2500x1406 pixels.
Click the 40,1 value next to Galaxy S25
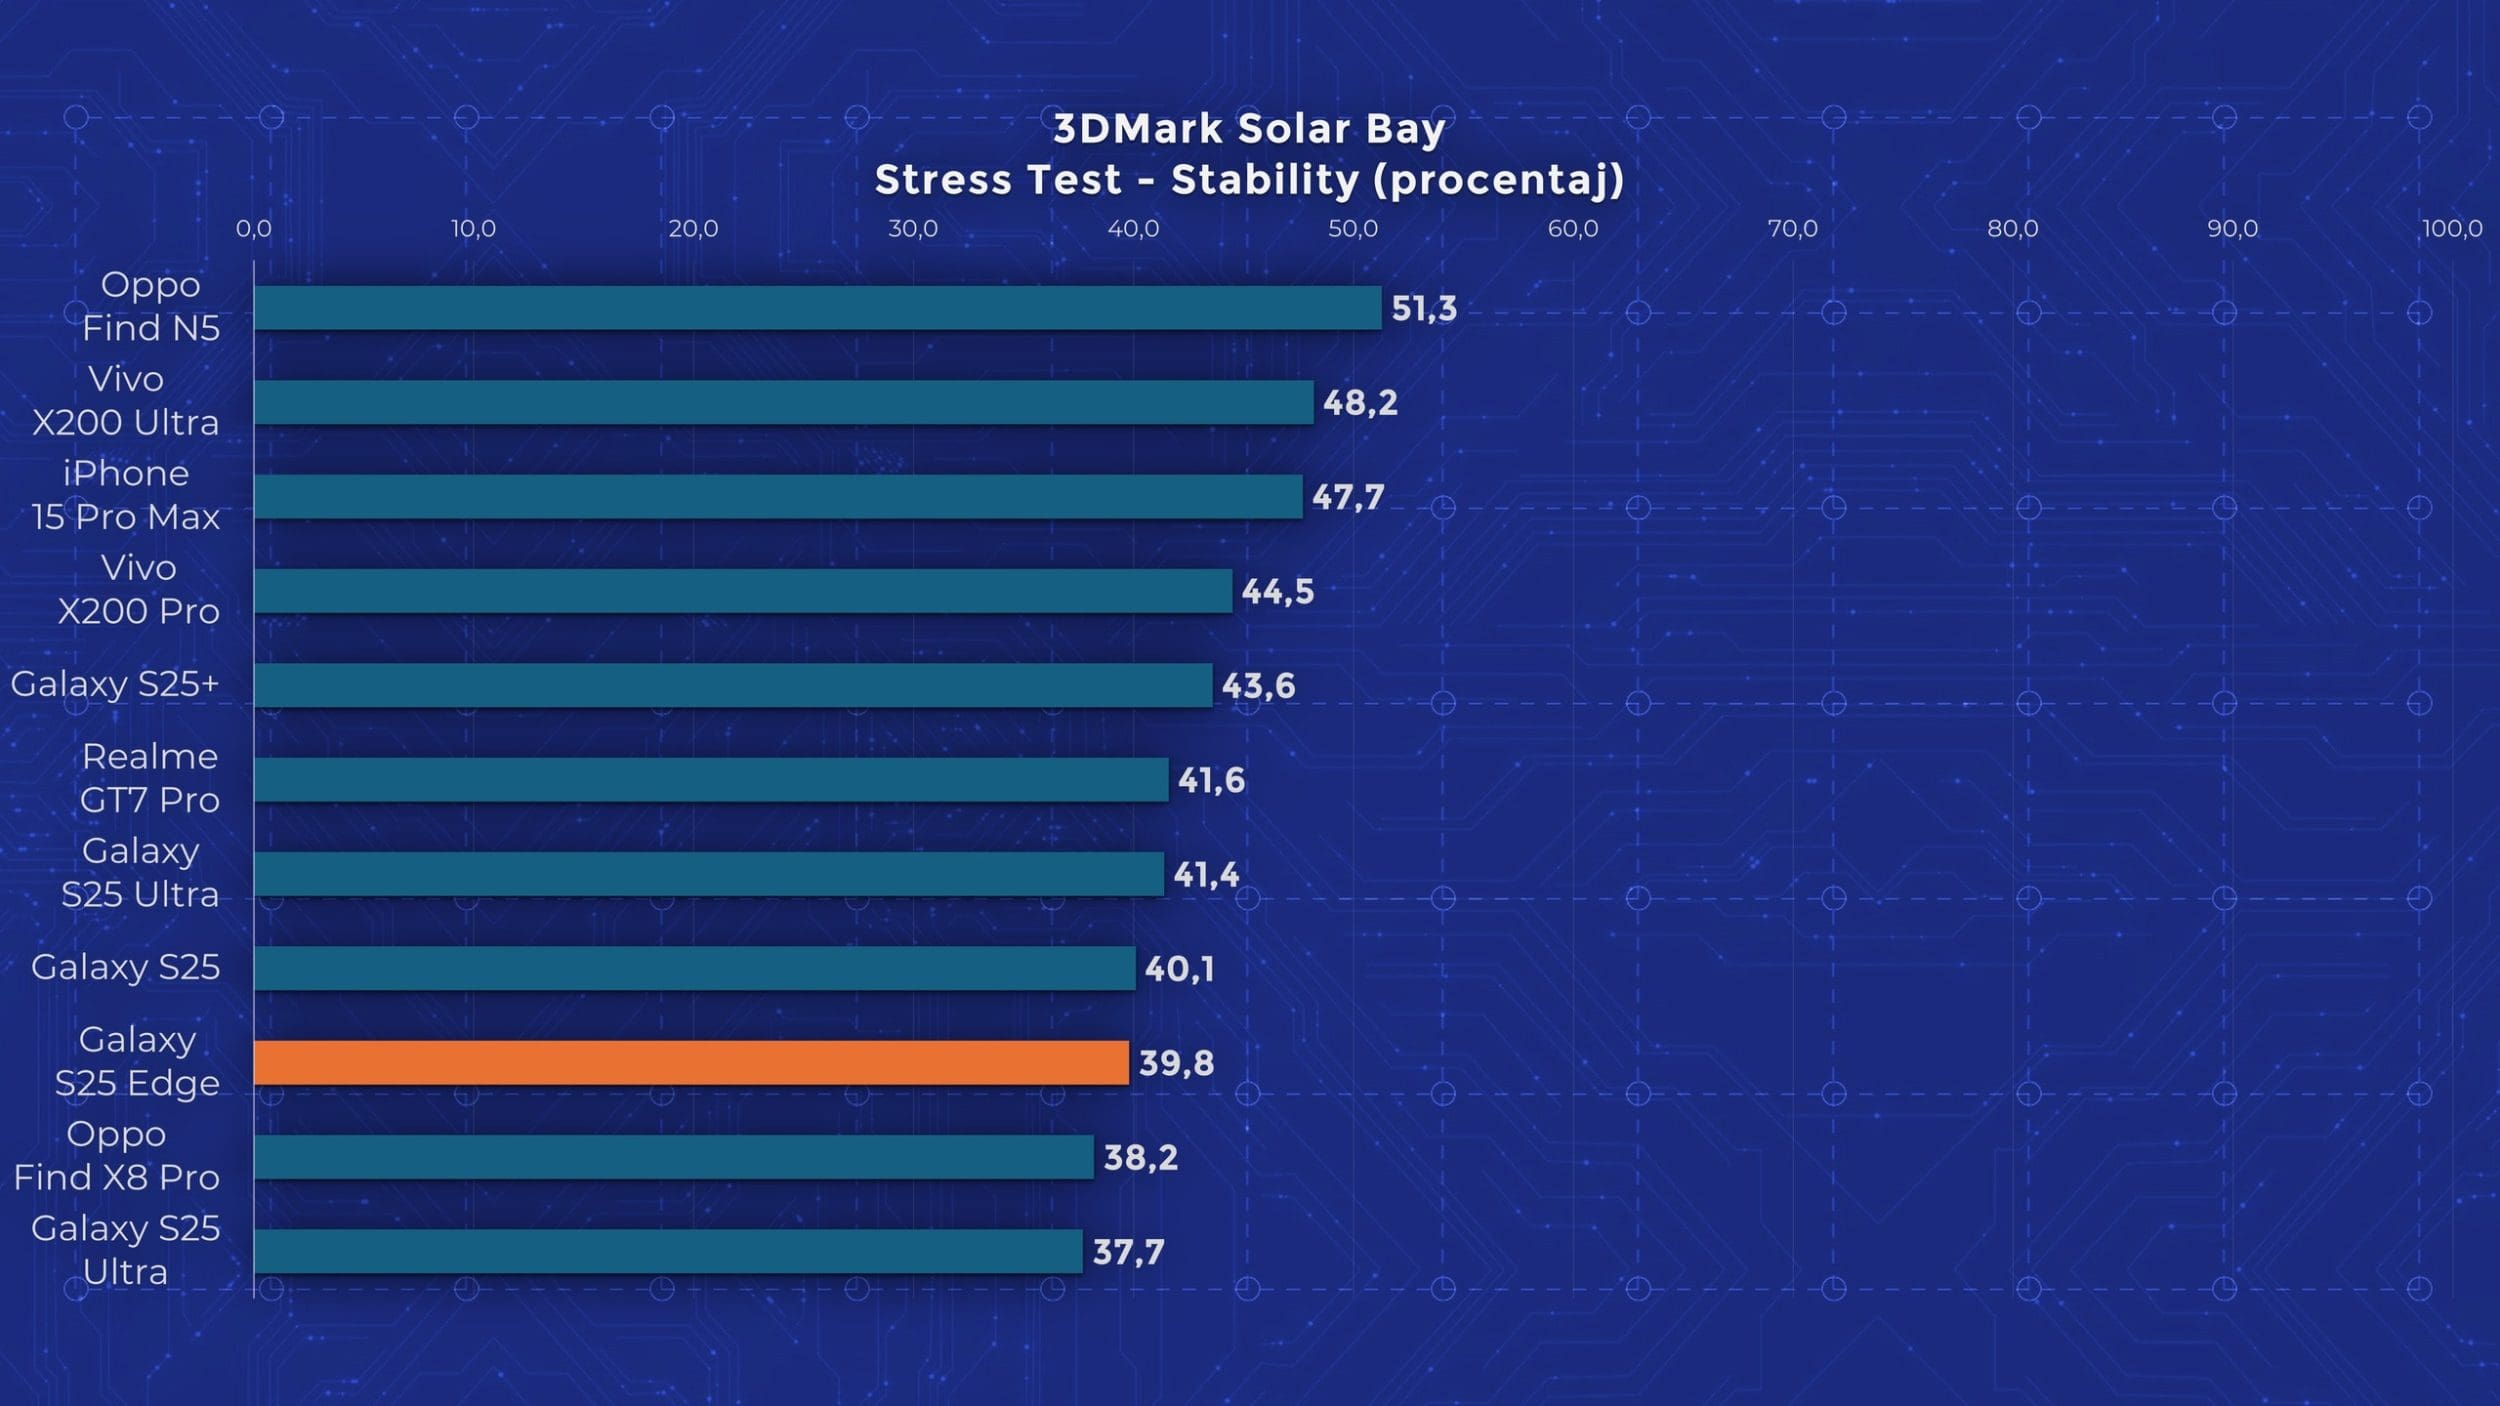1179,969
